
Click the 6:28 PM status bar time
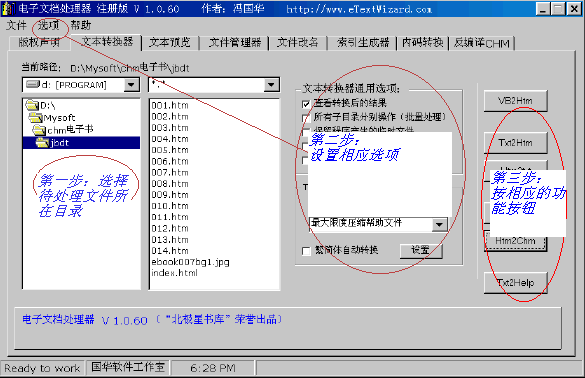point(213,368)
